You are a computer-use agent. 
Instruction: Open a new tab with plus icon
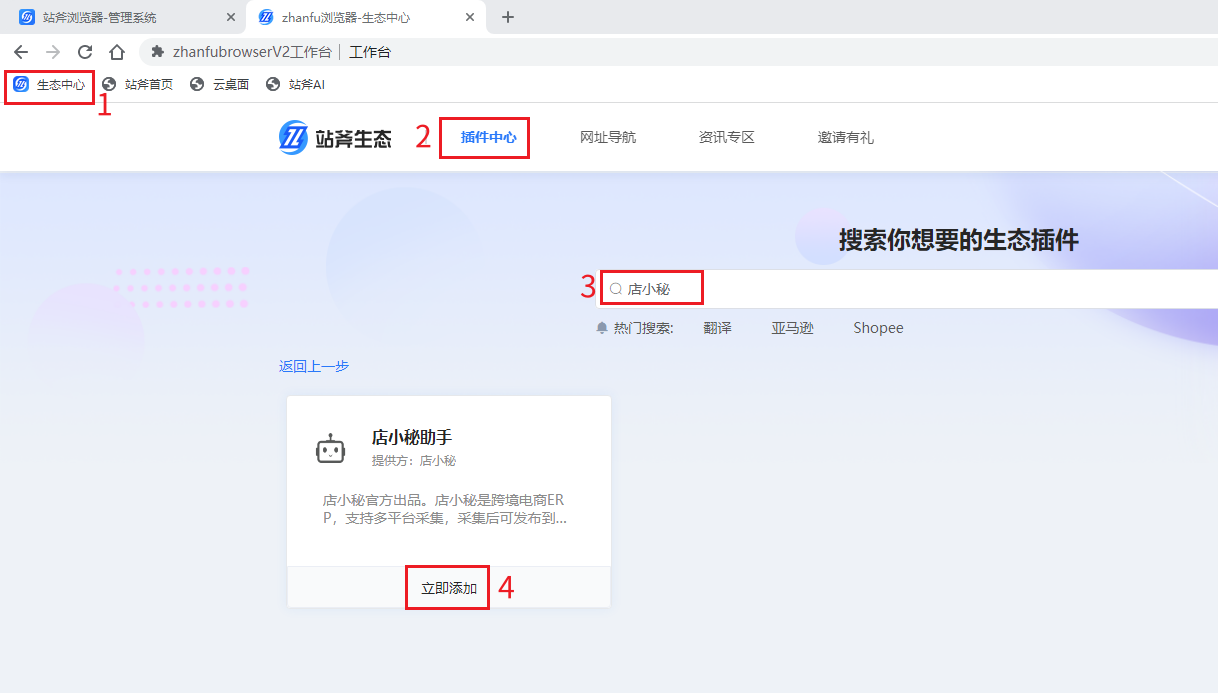point(508,17)
